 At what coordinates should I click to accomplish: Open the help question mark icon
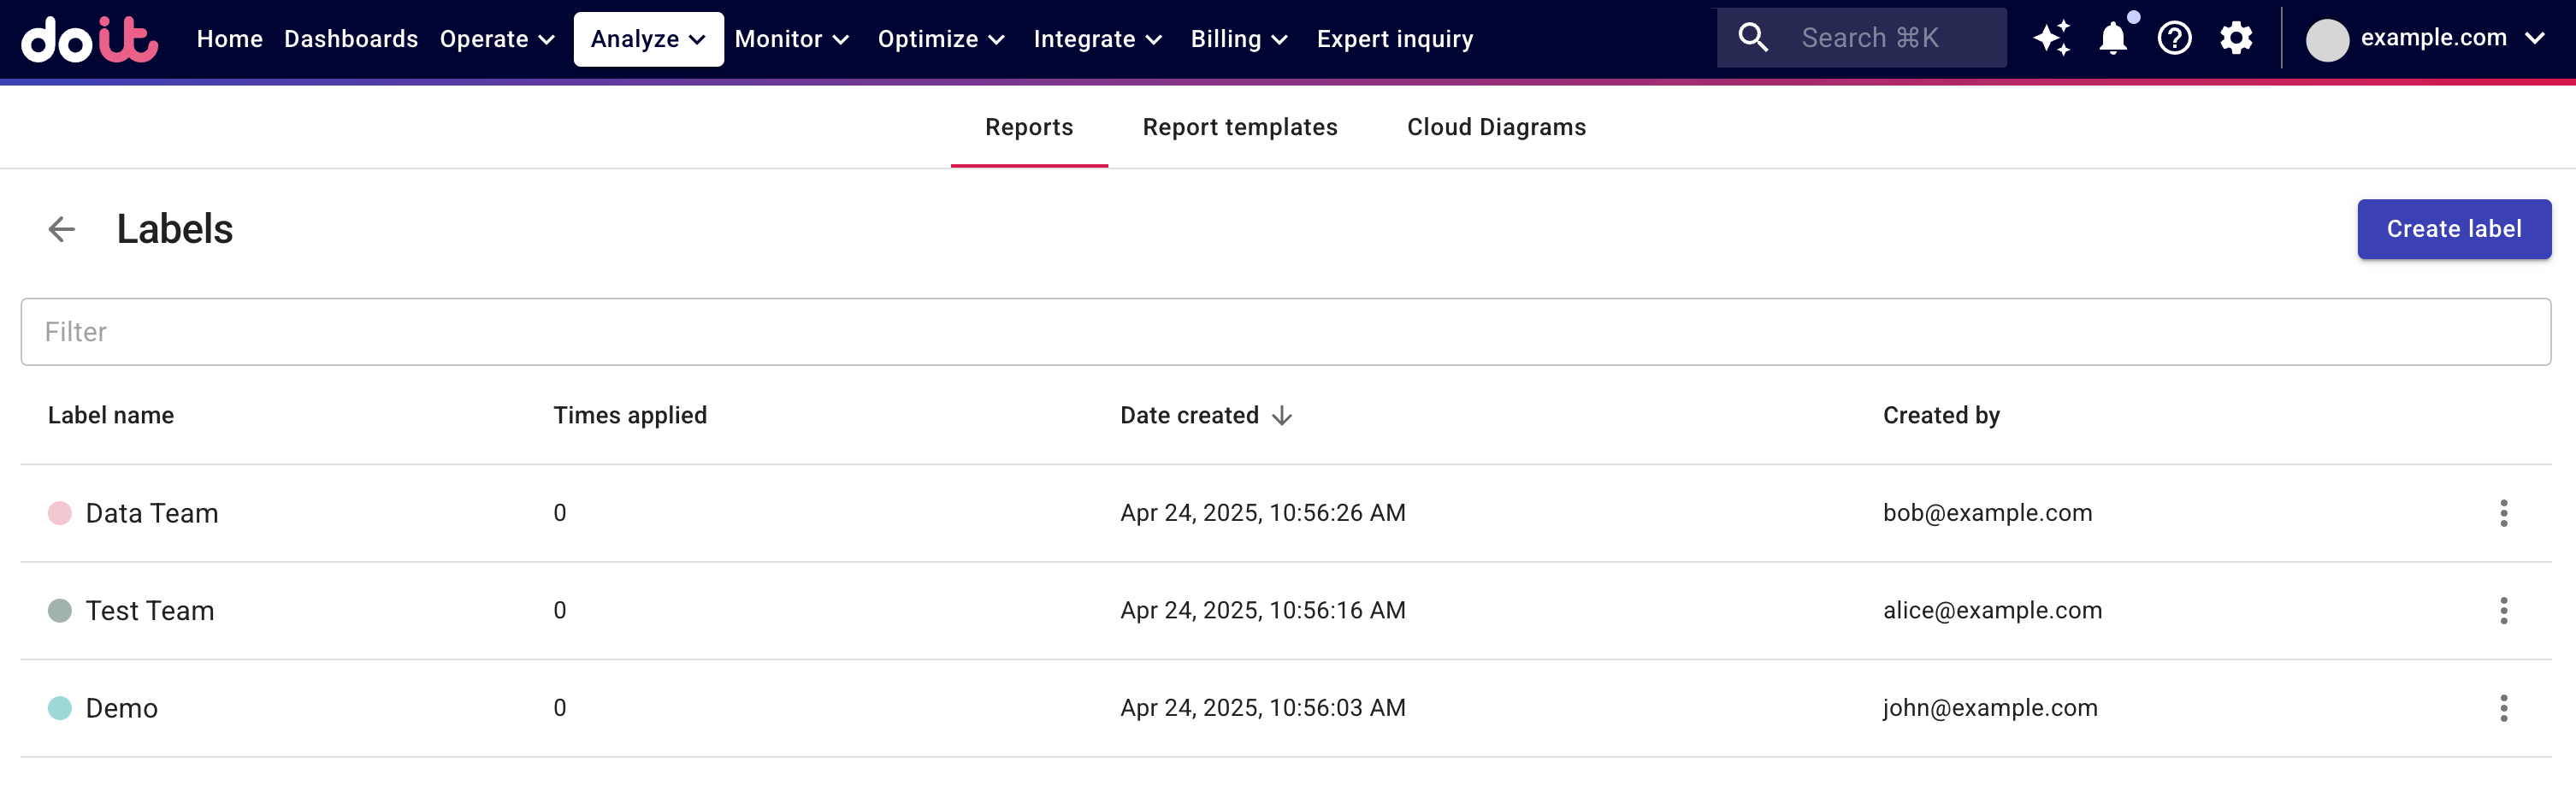point(2174,39)
